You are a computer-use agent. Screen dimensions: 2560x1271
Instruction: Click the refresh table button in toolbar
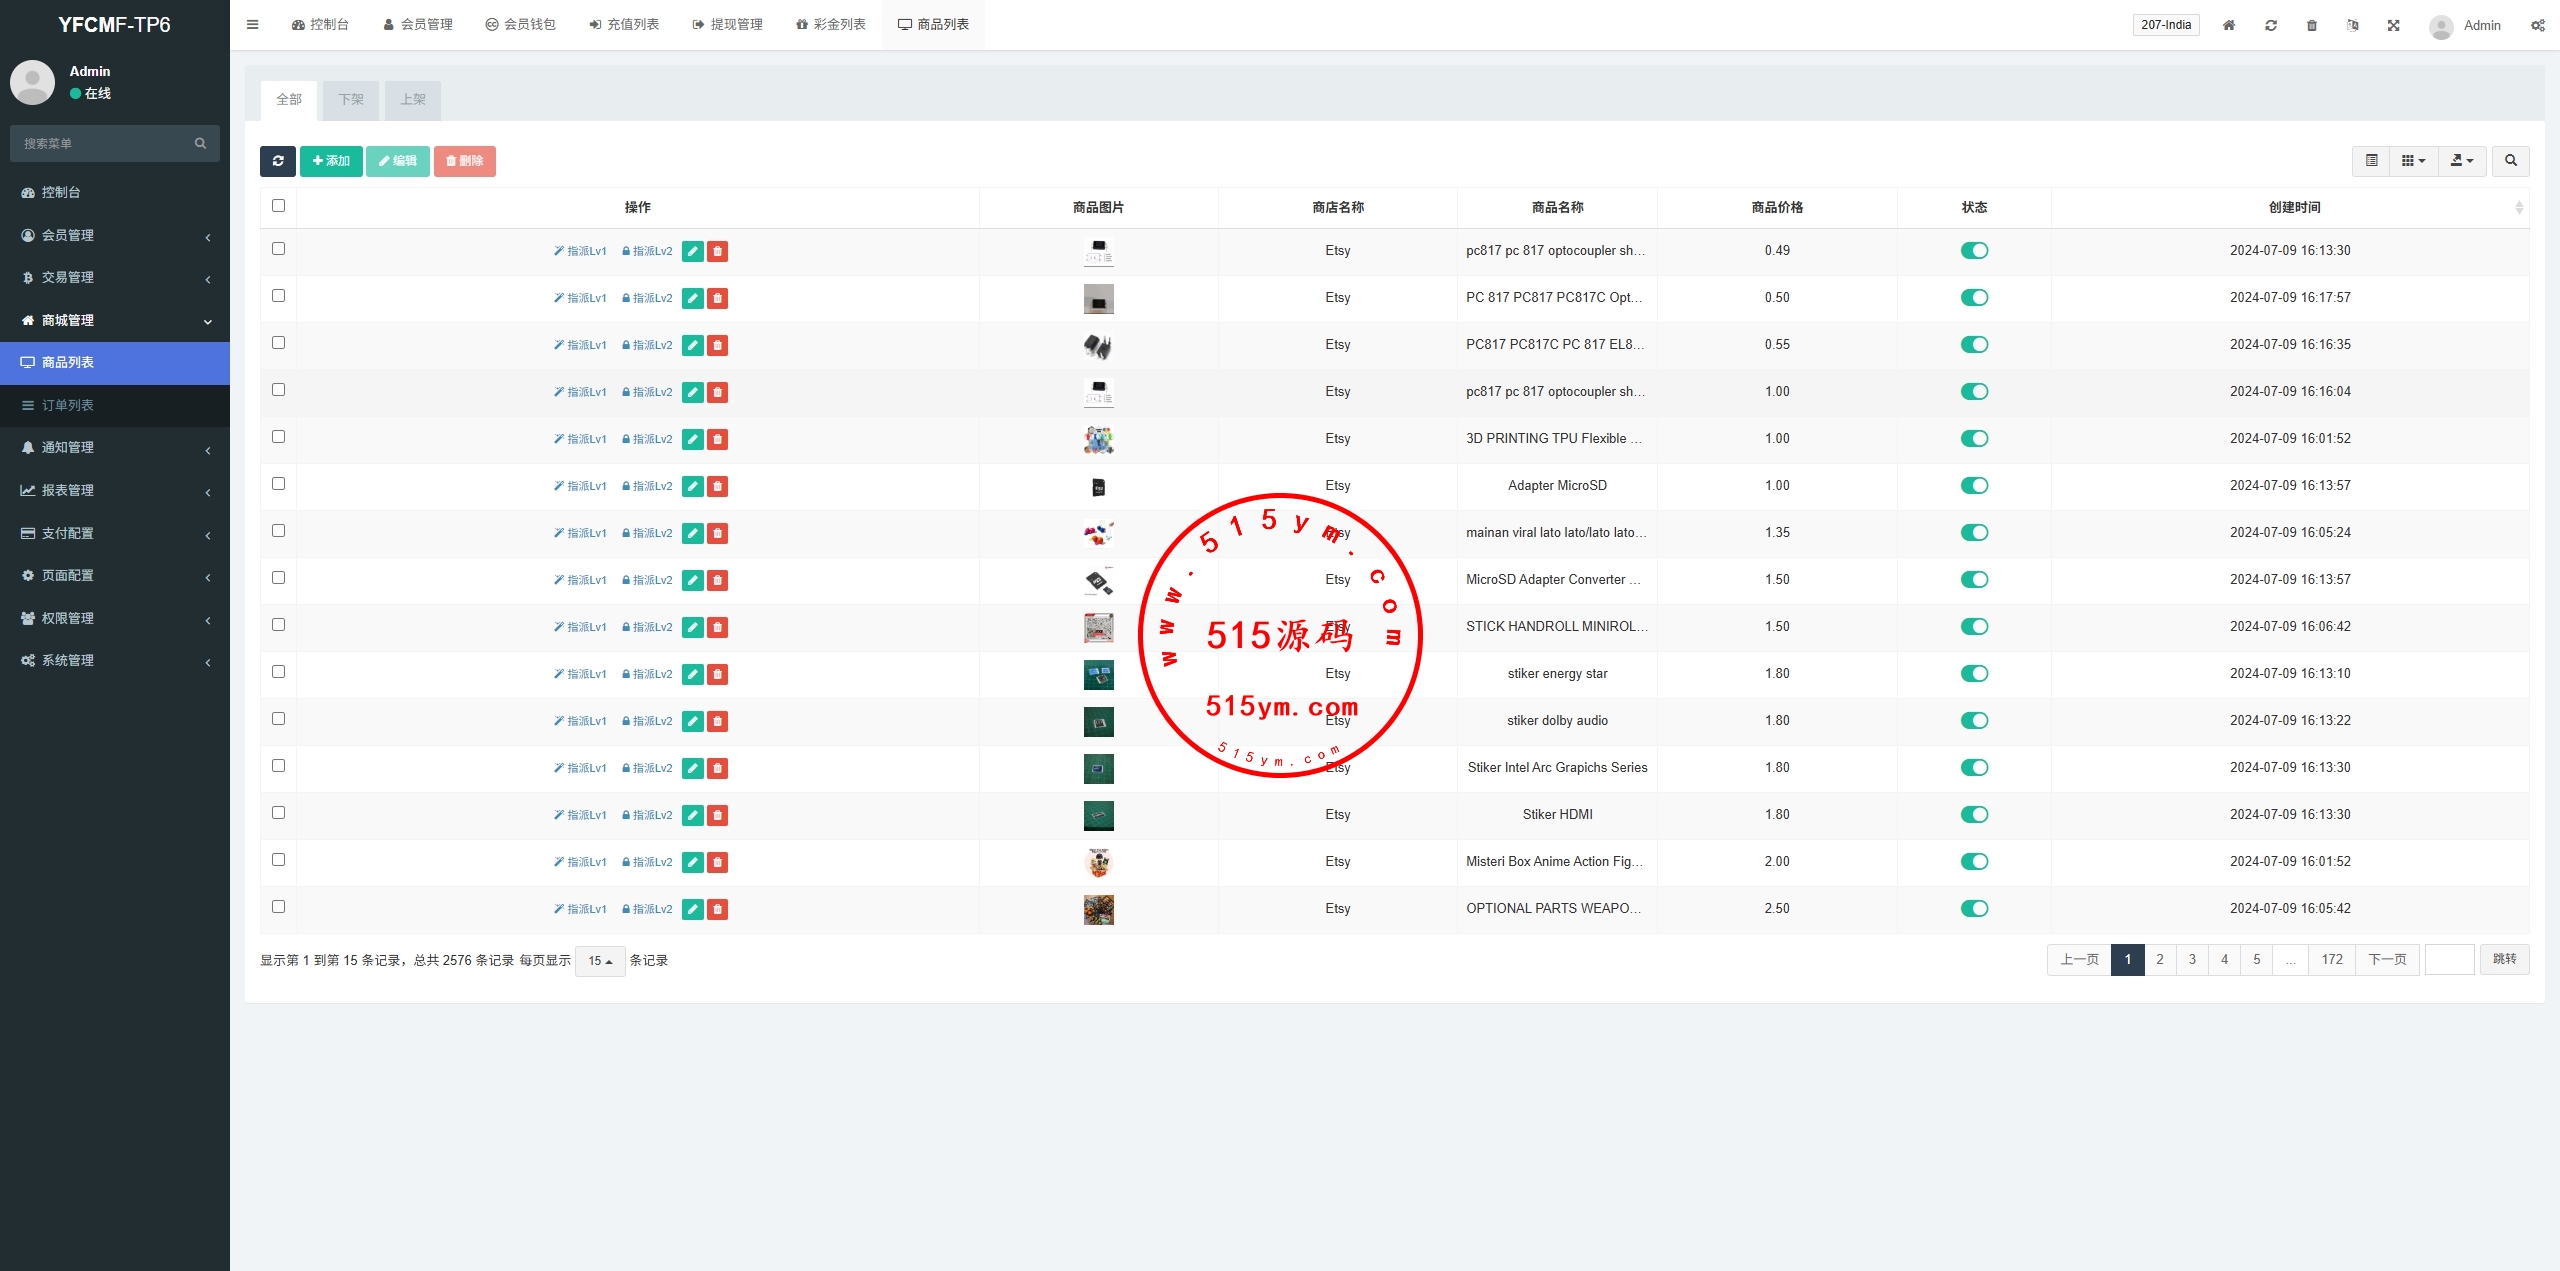[x=278, y=161]
